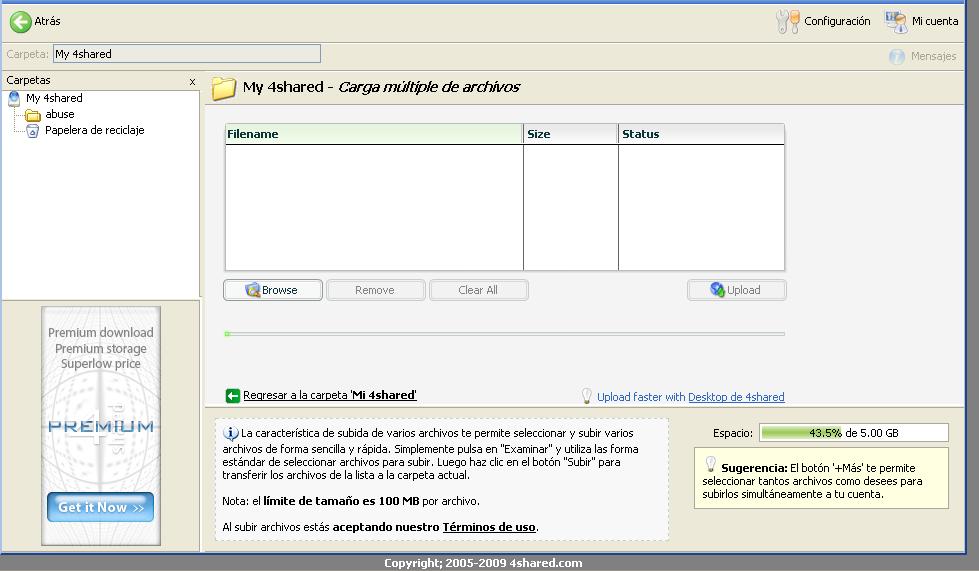Viewport: 979px width, 571px height.
Task: Click the Upload button
Action: coord(736,290)
